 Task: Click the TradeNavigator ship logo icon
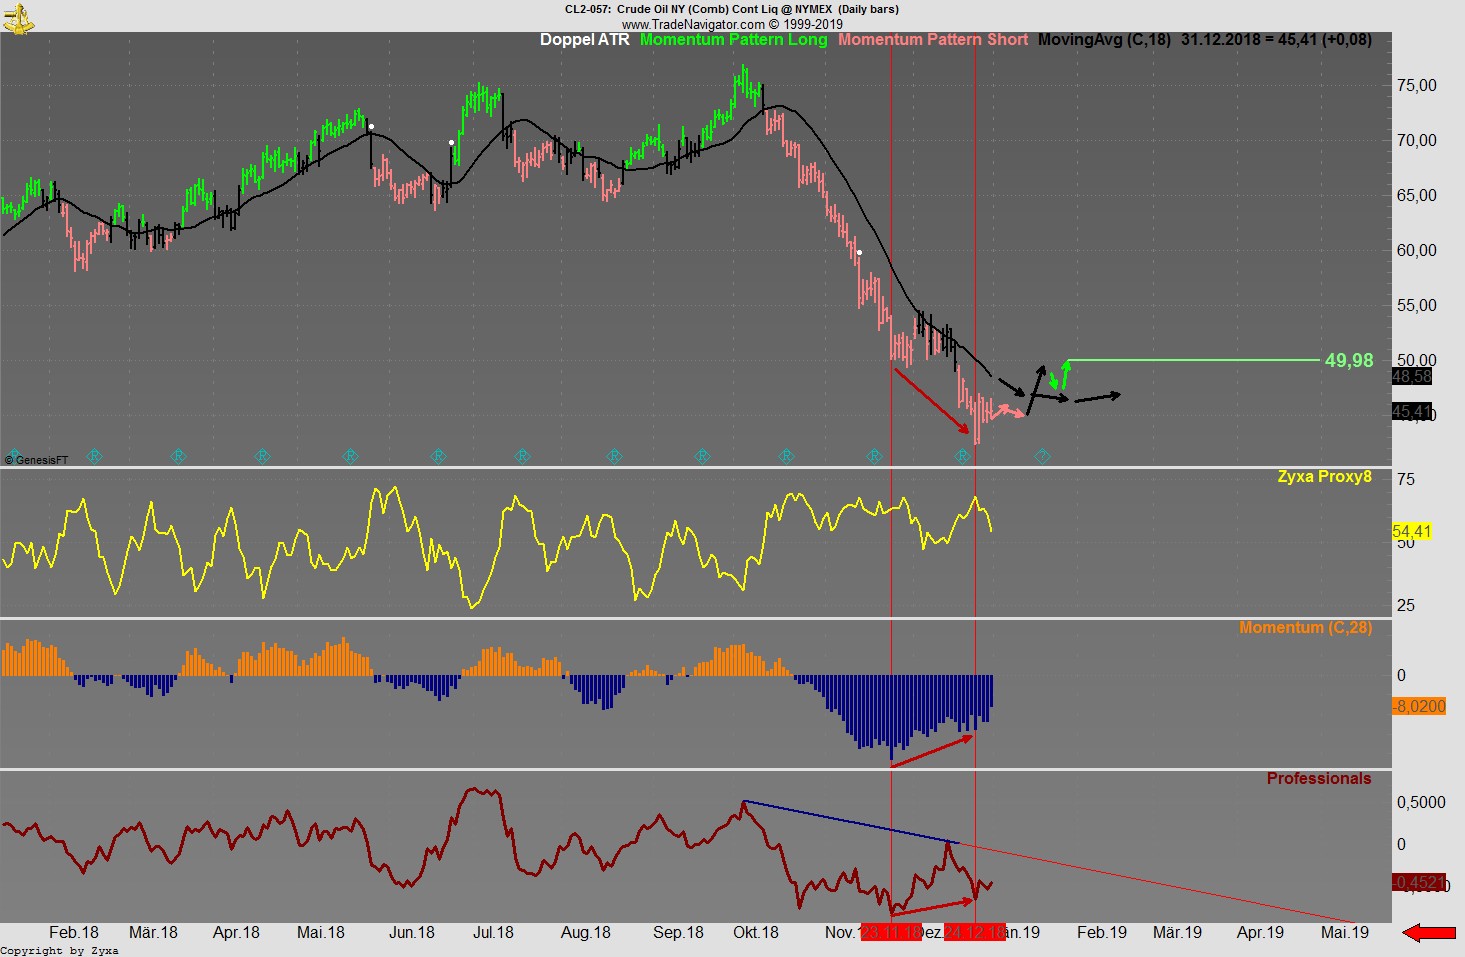tap(17, 17)
